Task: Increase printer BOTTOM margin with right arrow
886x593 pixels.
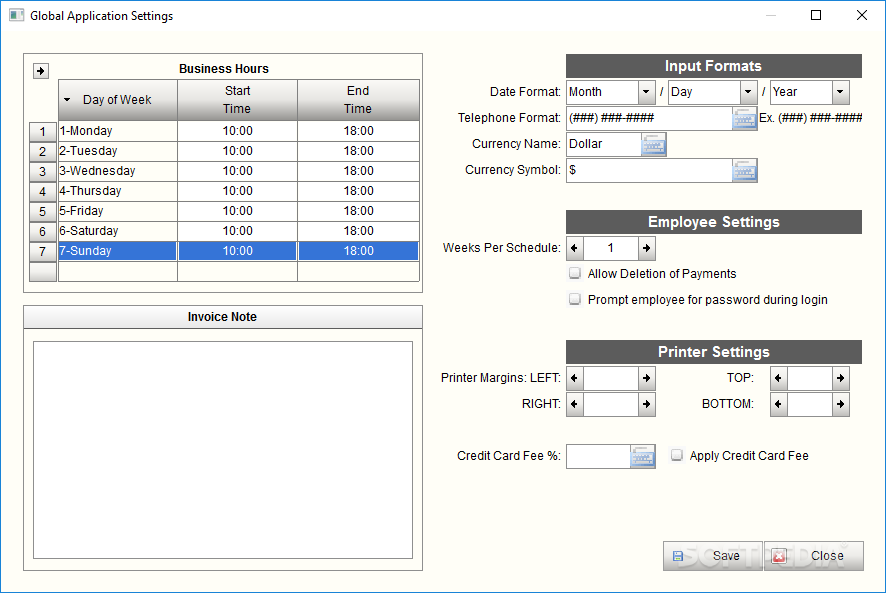Action: coord(841,404)
